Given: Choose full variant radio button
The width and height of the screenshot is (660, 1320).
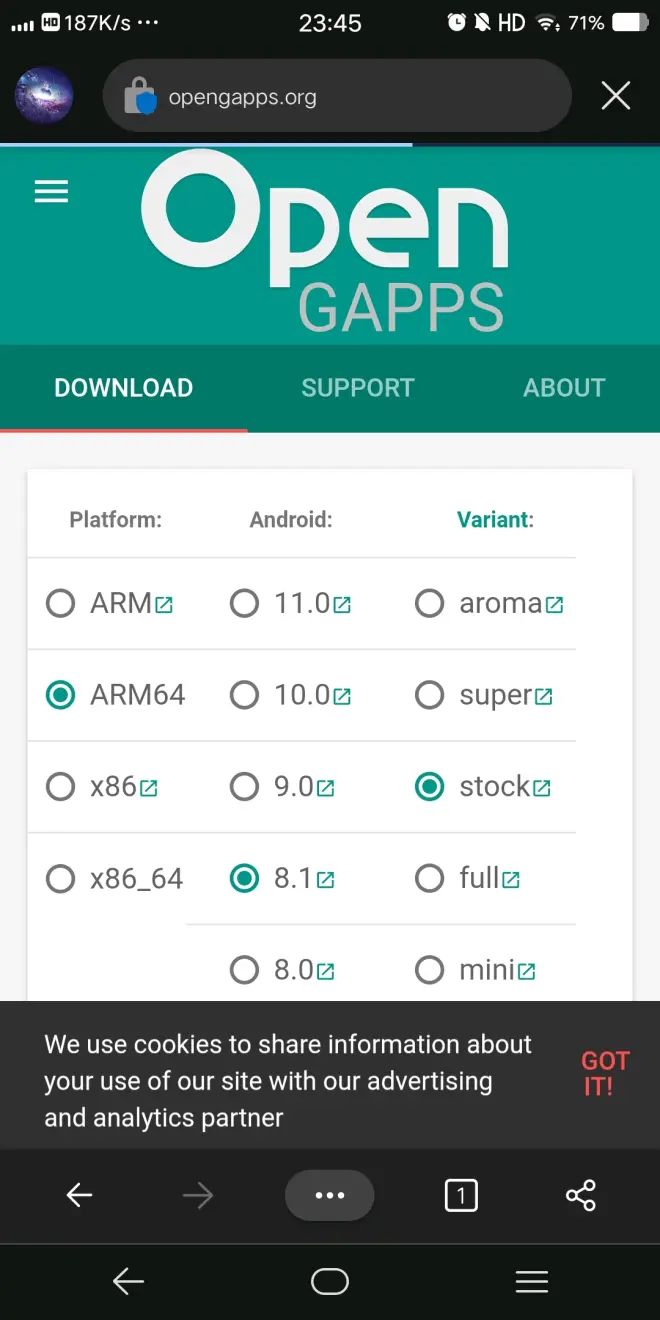Looking at the screenshot, I should (429, 879).
